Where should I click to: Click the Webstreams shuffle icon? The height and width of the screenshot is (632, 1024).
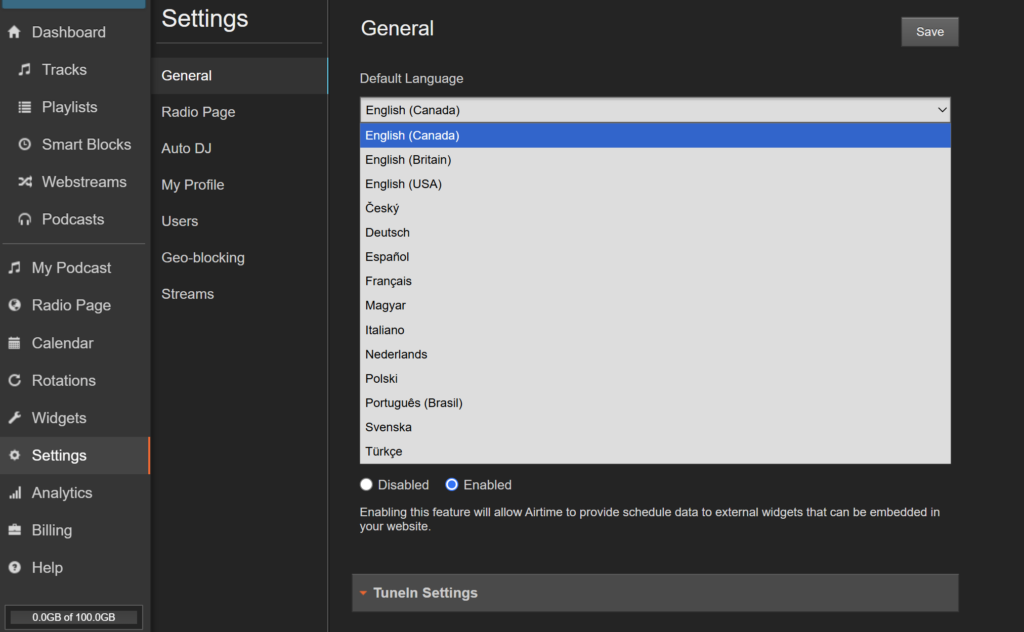tap(25, 182)
